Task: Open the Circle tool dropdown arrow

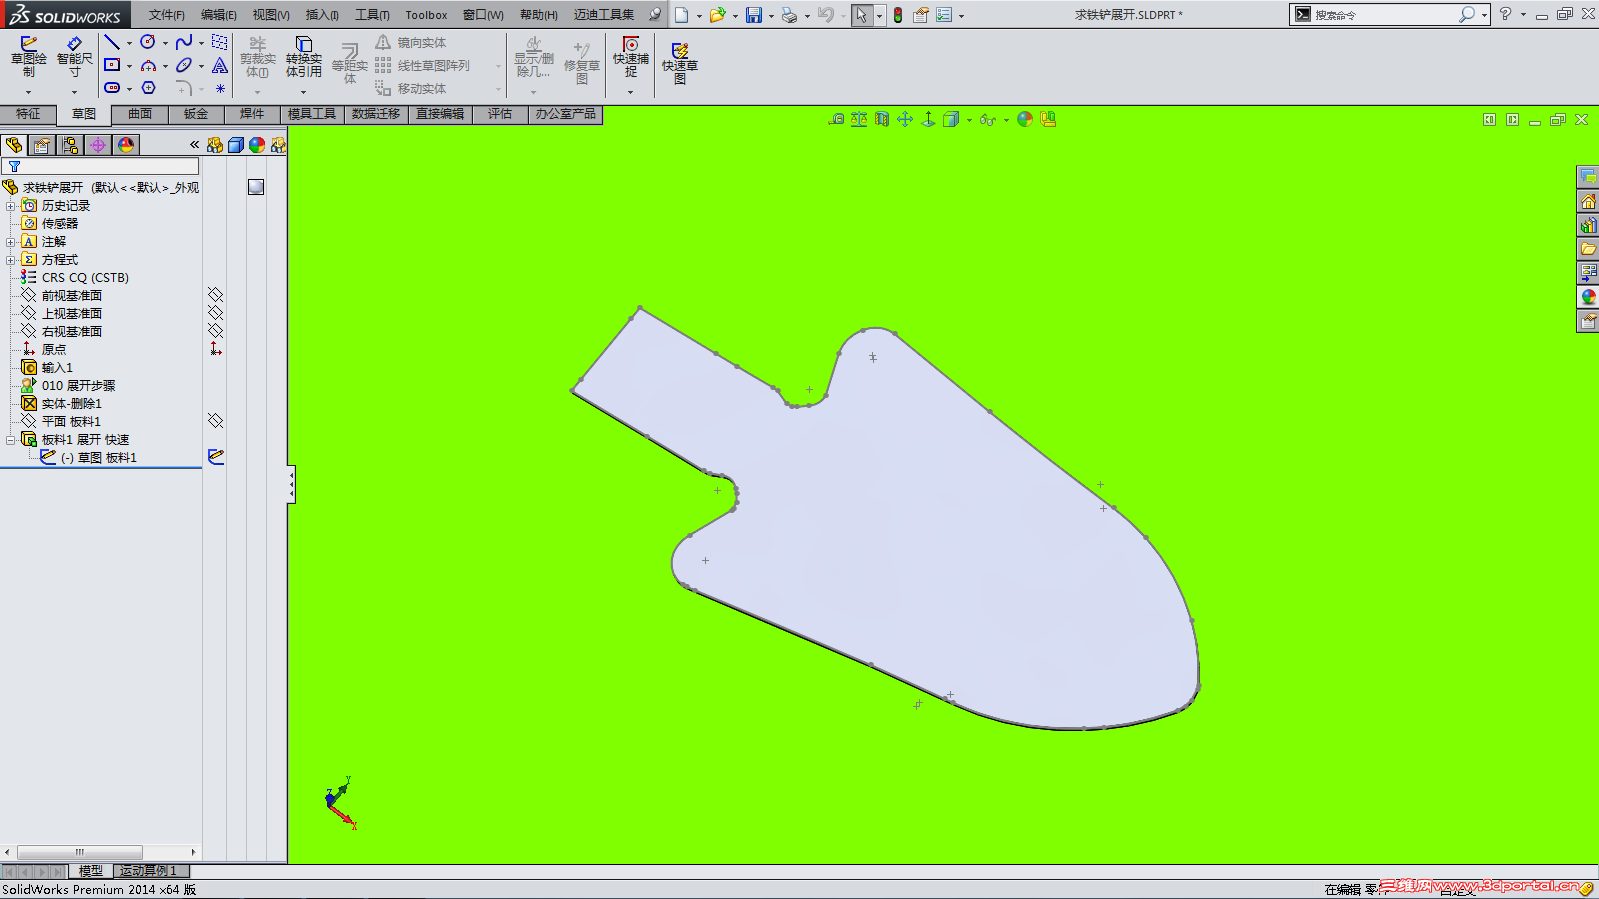Action: point(165,43)
